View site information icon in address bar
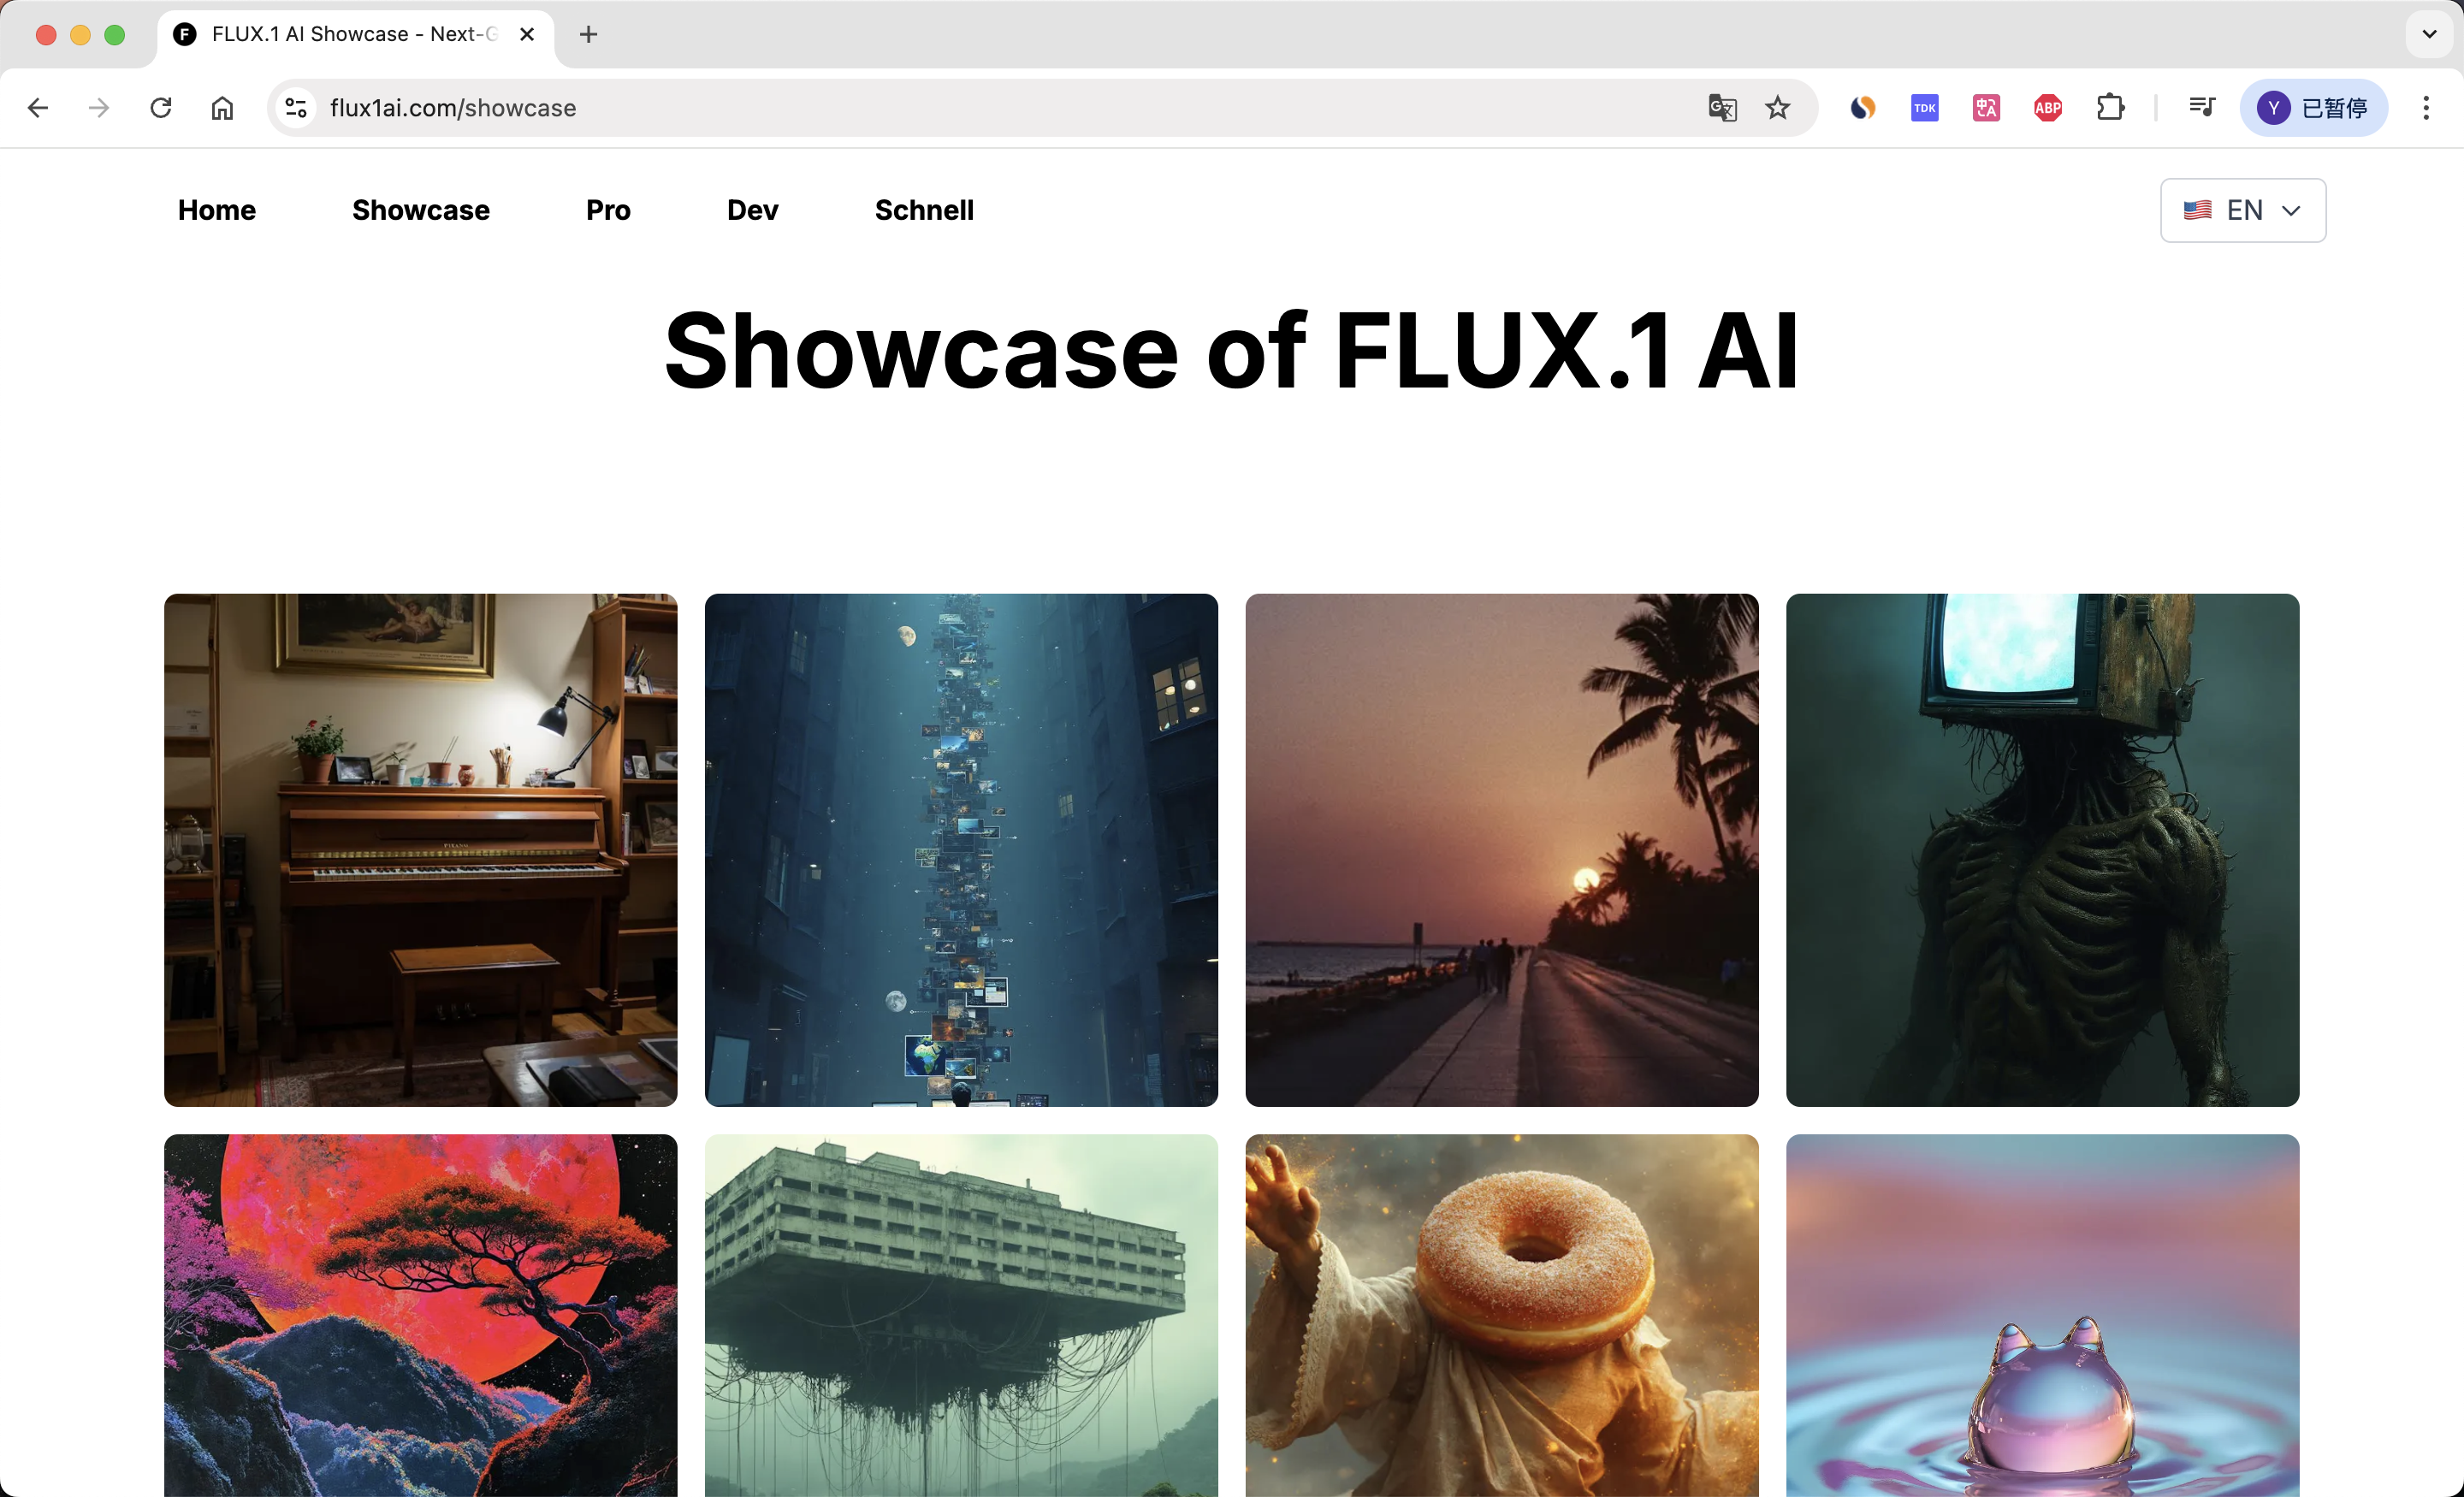The image size is (2464, 1497). tap(296, 107)
